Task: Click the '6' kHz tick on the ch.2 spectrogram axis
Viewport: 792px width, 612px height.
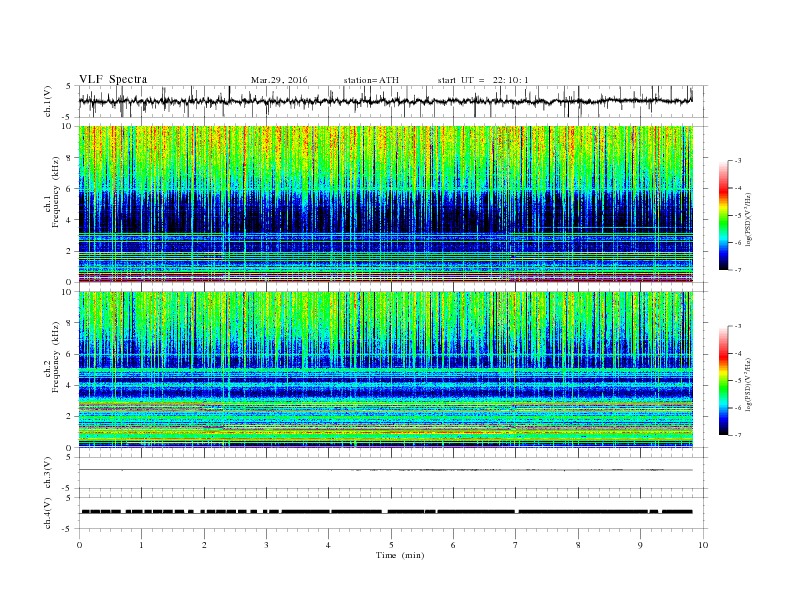Action: point(70,354)
